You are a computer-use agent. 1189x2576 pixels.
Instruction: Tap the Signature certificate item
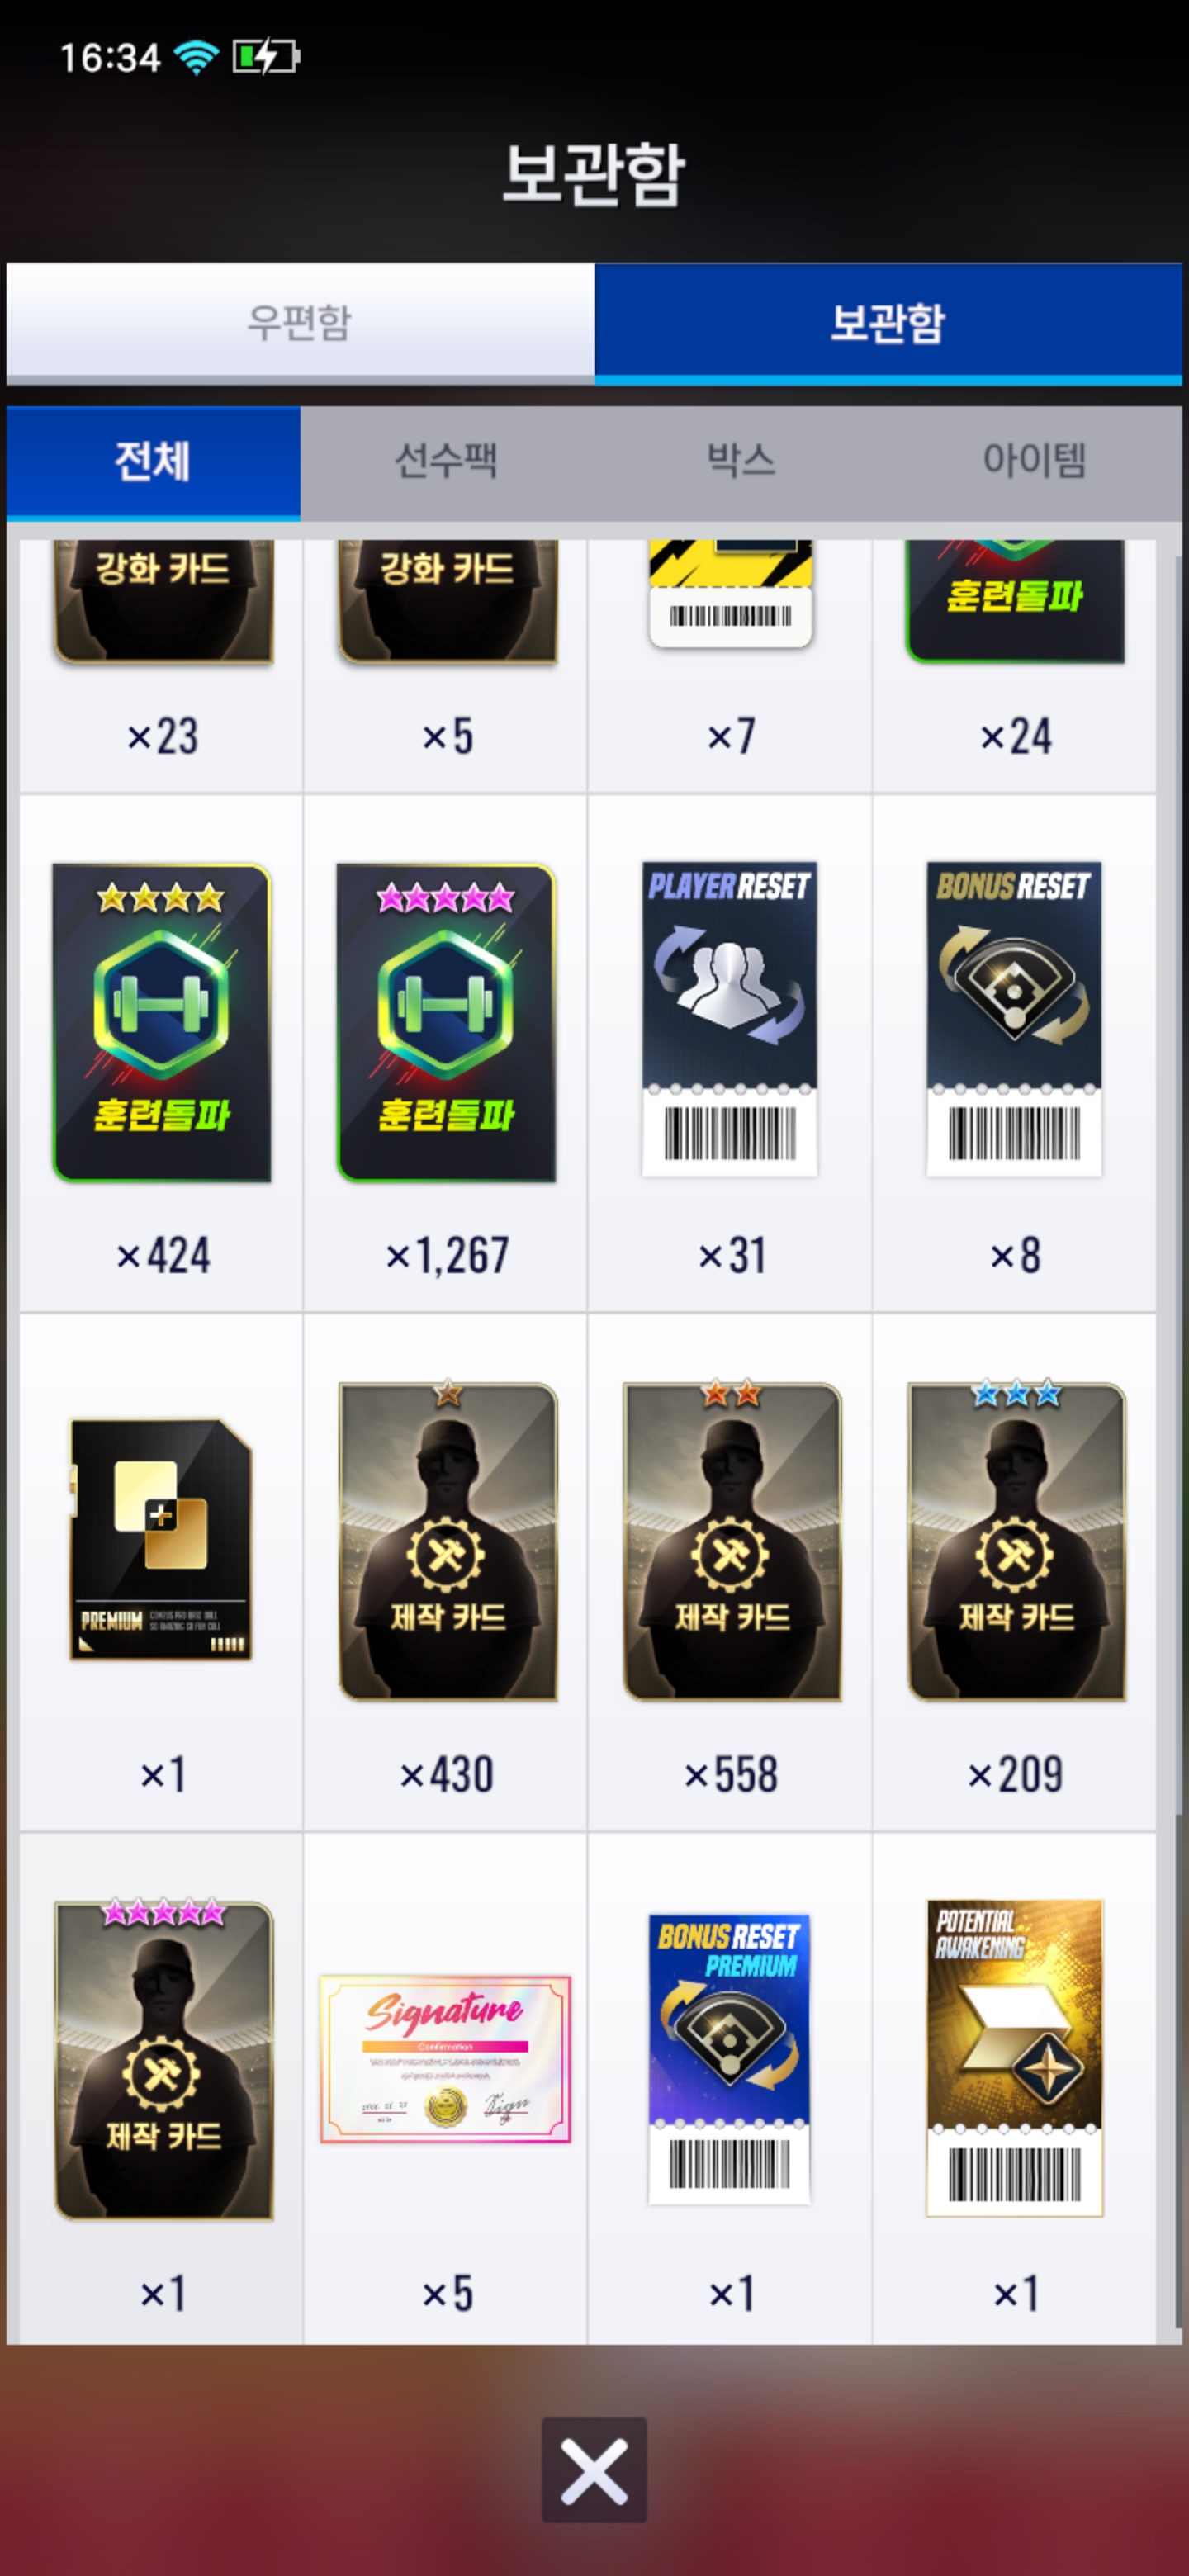(445, 2059)
